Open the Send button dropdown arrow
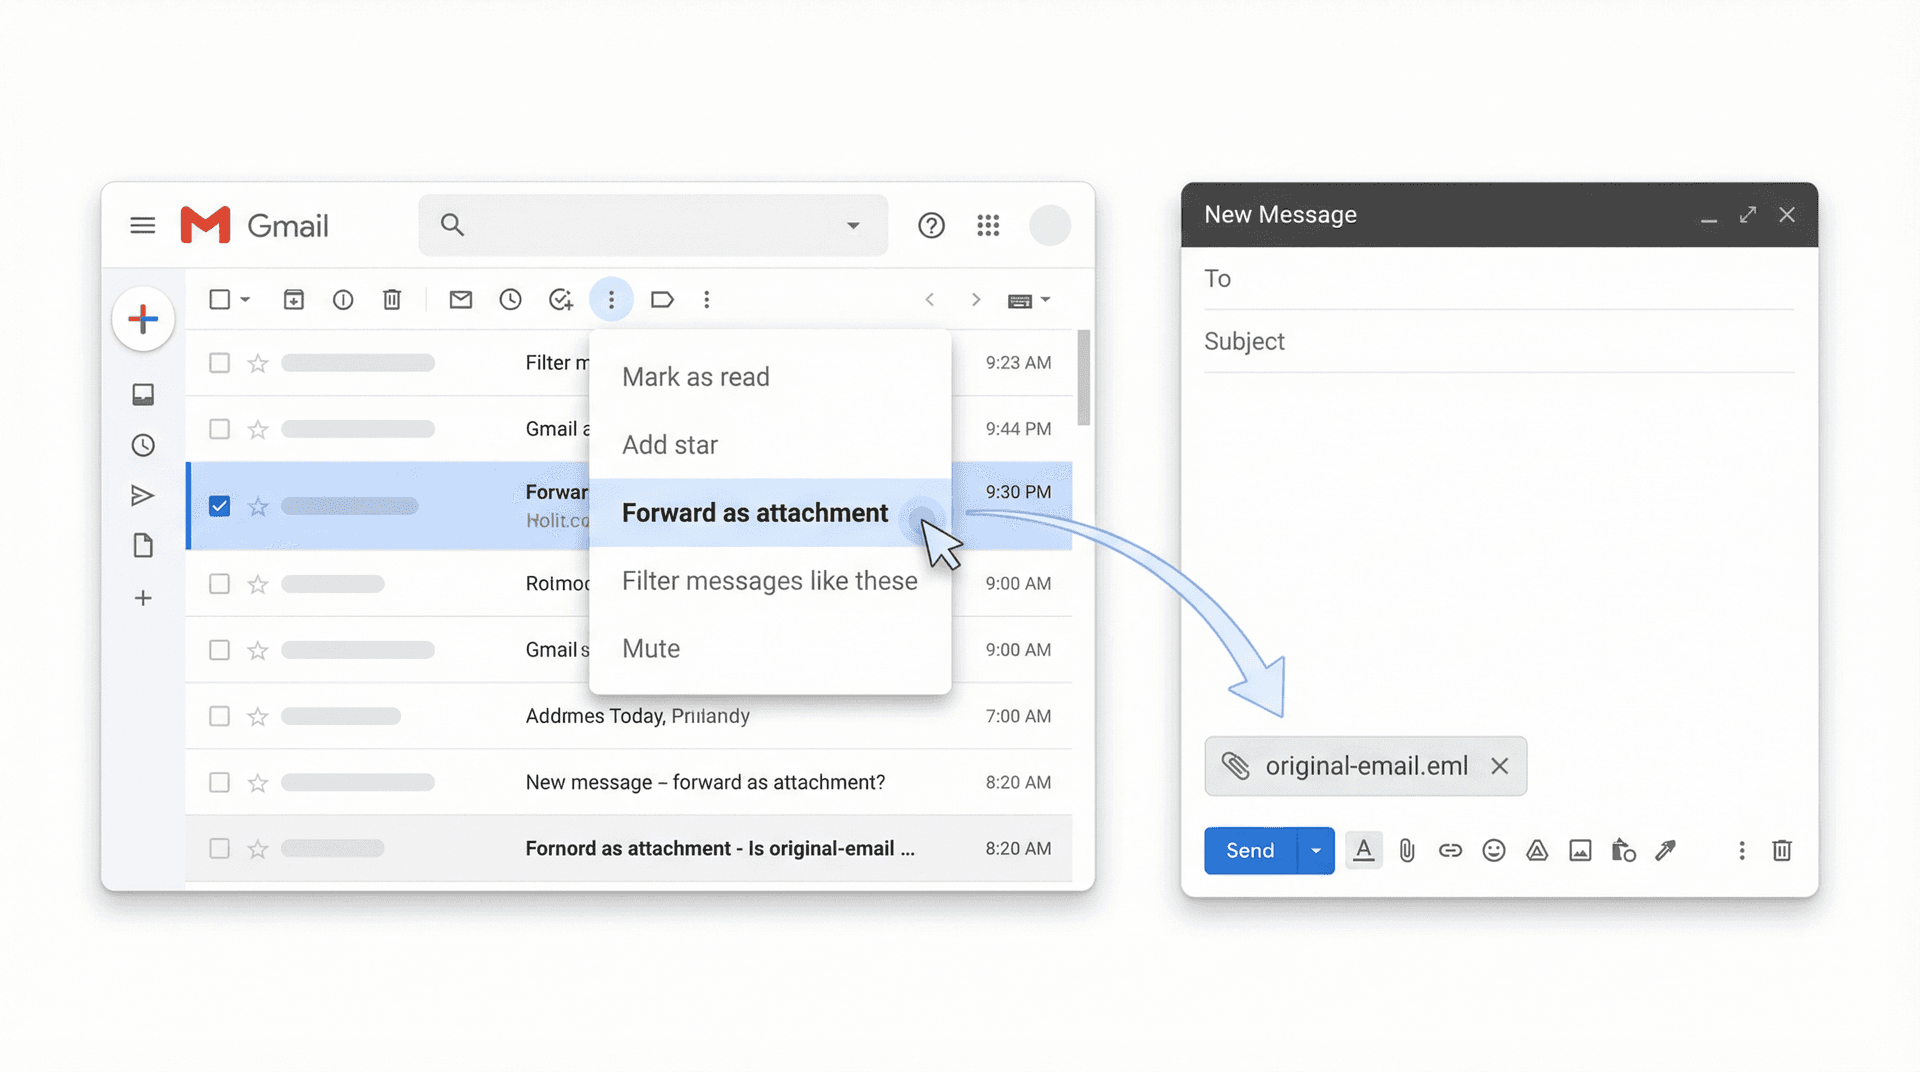This screenshot has height=1072, width=1920. tap(1315, 850)
